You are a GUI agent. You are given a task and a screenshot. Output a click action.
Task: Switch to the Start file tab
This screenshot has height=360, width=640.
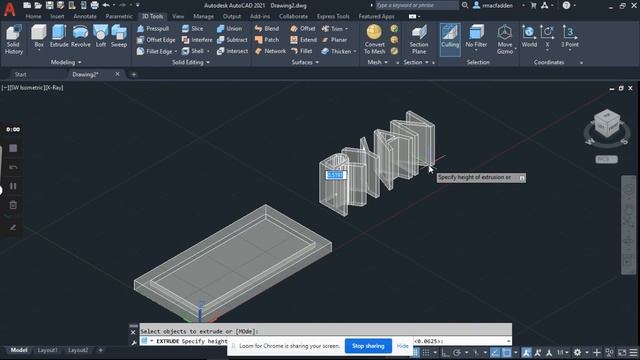coord(20,74)
